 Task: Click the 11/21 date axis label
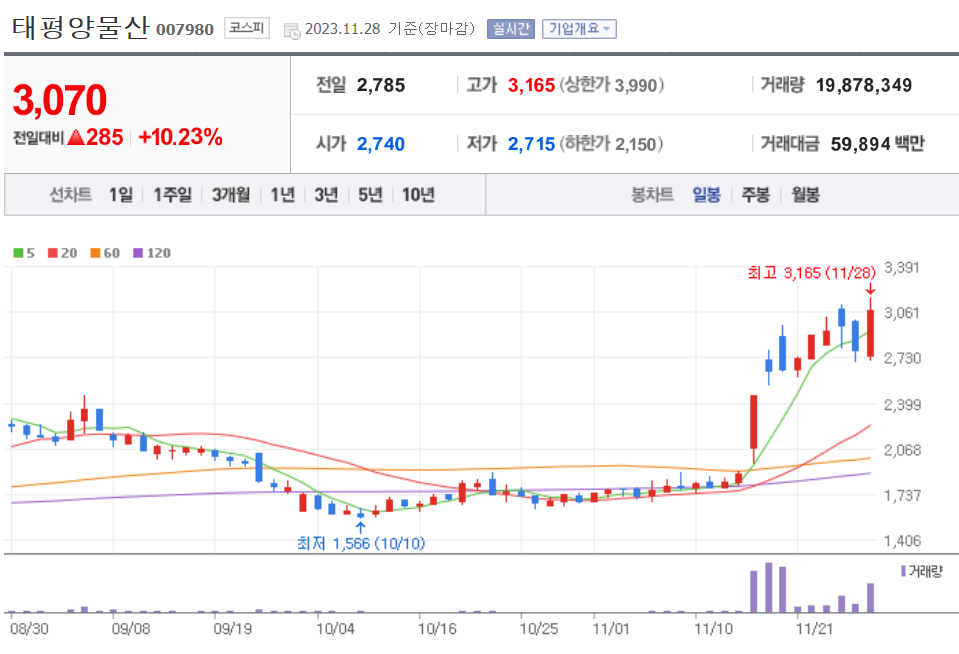click(814, 629)
